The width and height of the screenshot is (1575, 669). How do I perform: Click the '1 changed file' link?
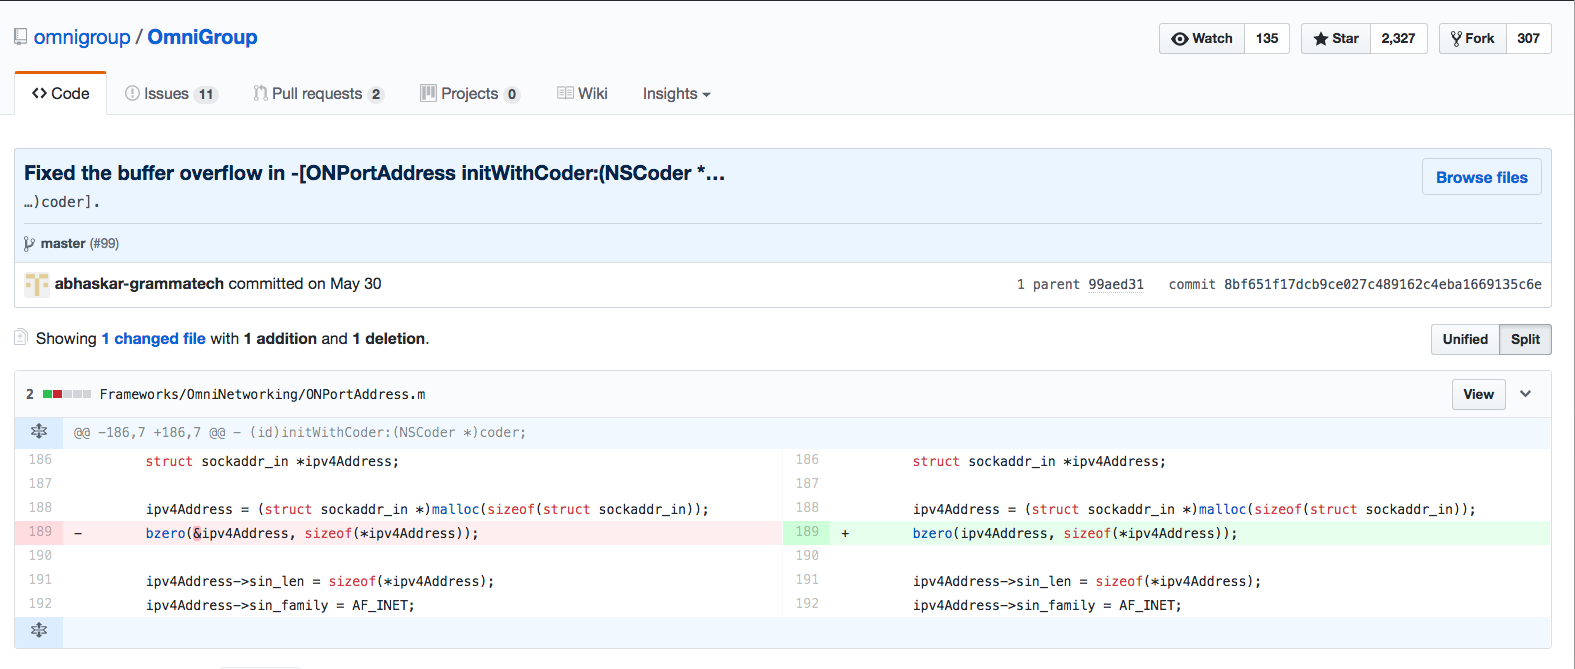pos(153,339)
